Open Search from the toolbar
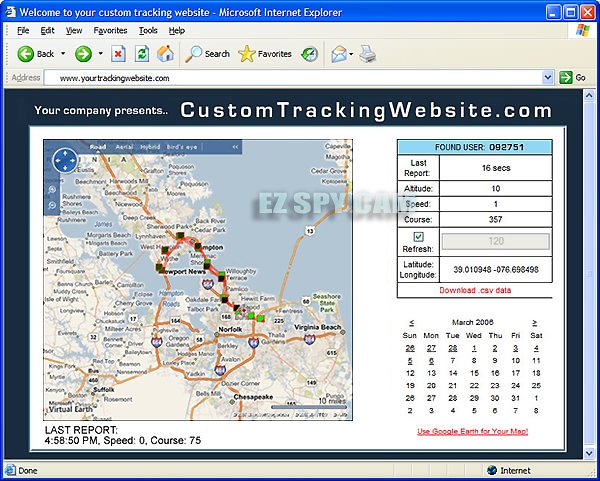This screenshot has height=481, width=600. tap(208, 54)
